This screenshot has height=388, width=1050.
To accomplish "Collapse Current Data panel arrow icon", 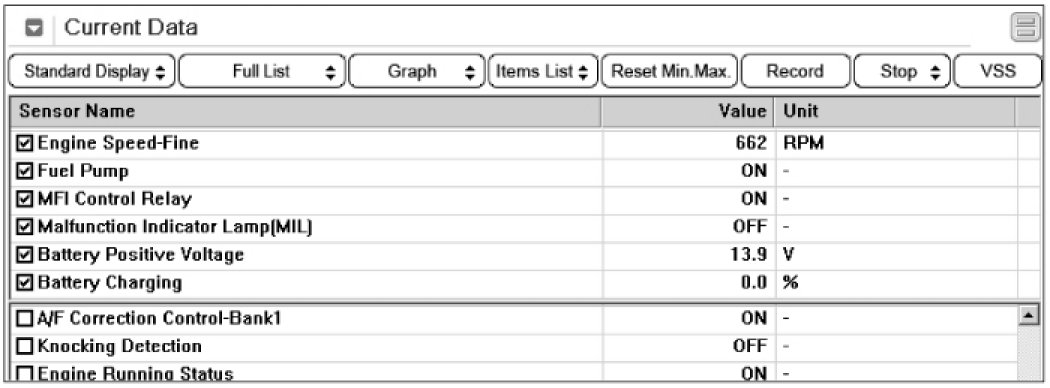I will pos(34,28).
